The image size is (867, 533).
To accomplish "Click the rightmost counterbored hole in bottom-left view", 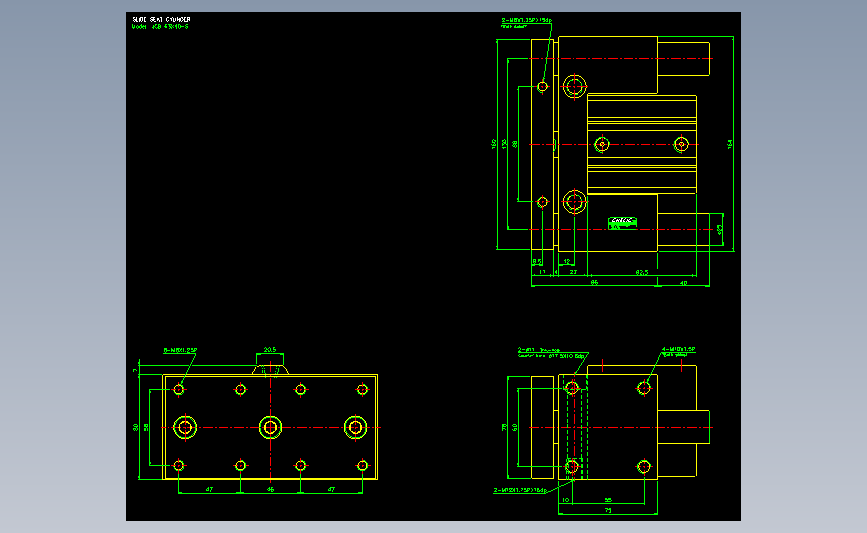I will click(355, 427).
